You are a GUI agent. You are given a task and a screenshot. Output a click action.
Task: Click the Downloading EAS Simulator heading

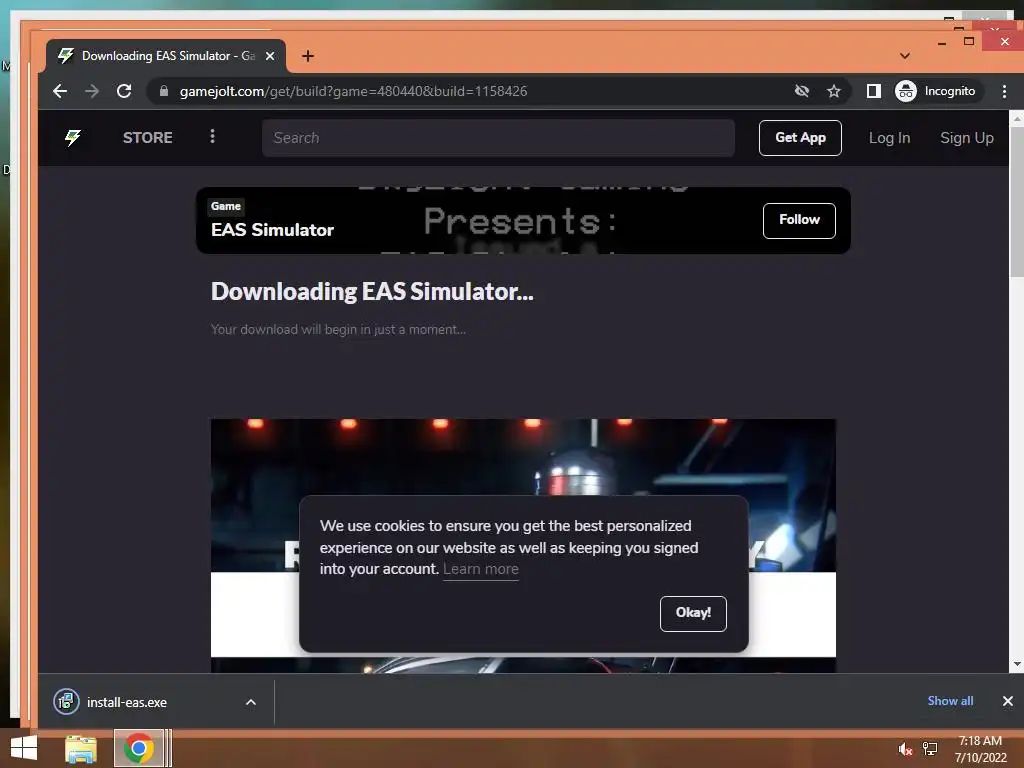coord(372,292)
